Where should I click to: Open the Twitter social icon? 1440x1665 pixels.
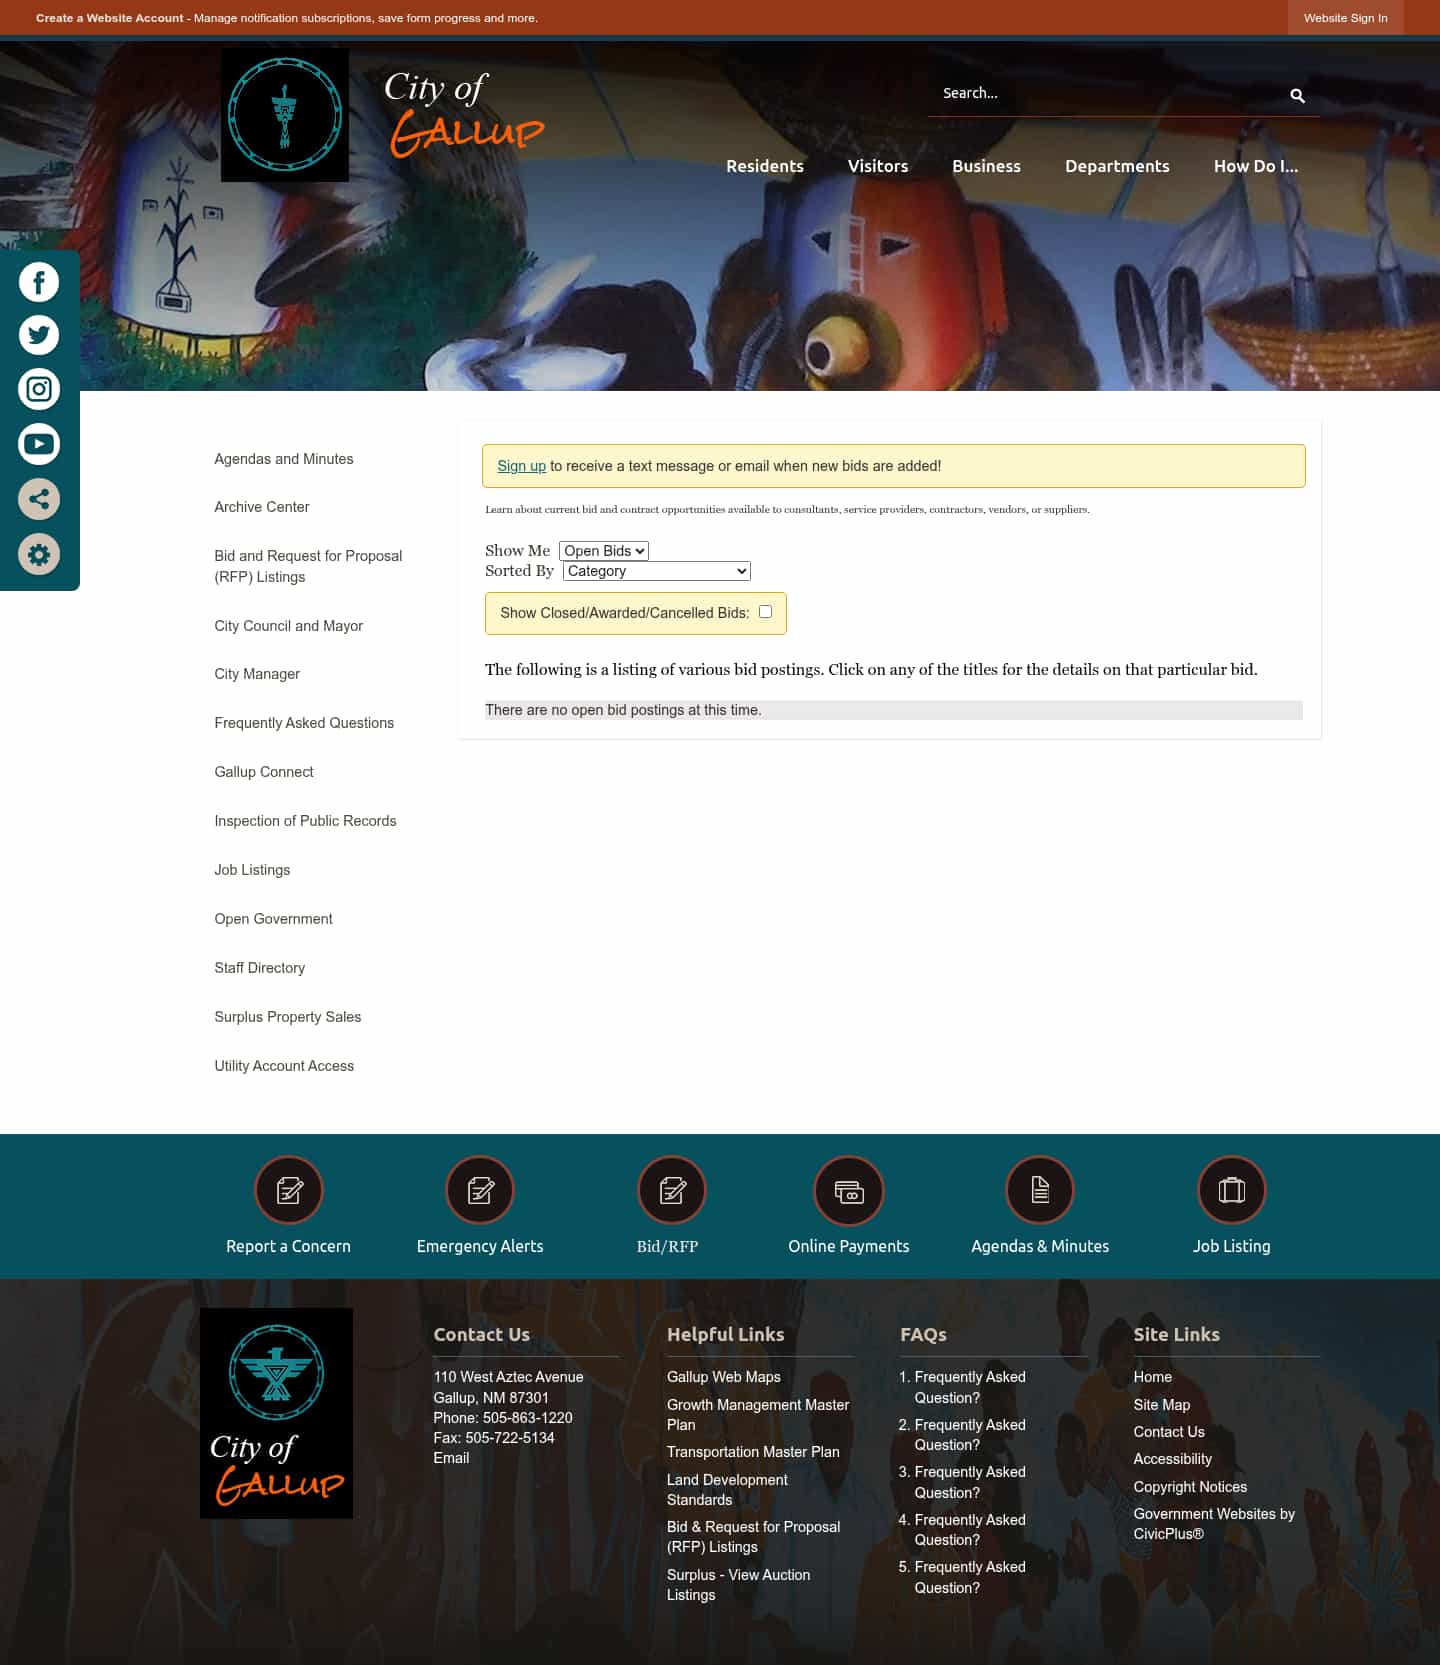click(39, 335)
